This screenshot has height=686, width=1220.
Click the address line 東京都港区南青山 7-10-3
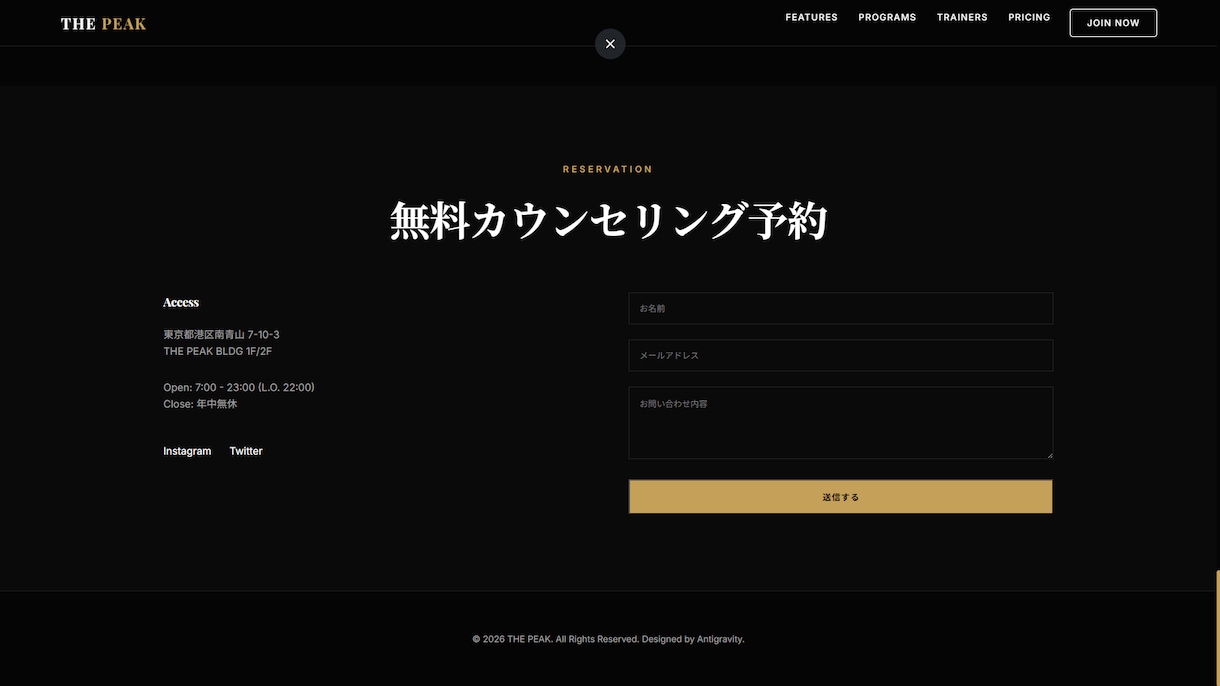pyautogui.click(x=221, y=335)
